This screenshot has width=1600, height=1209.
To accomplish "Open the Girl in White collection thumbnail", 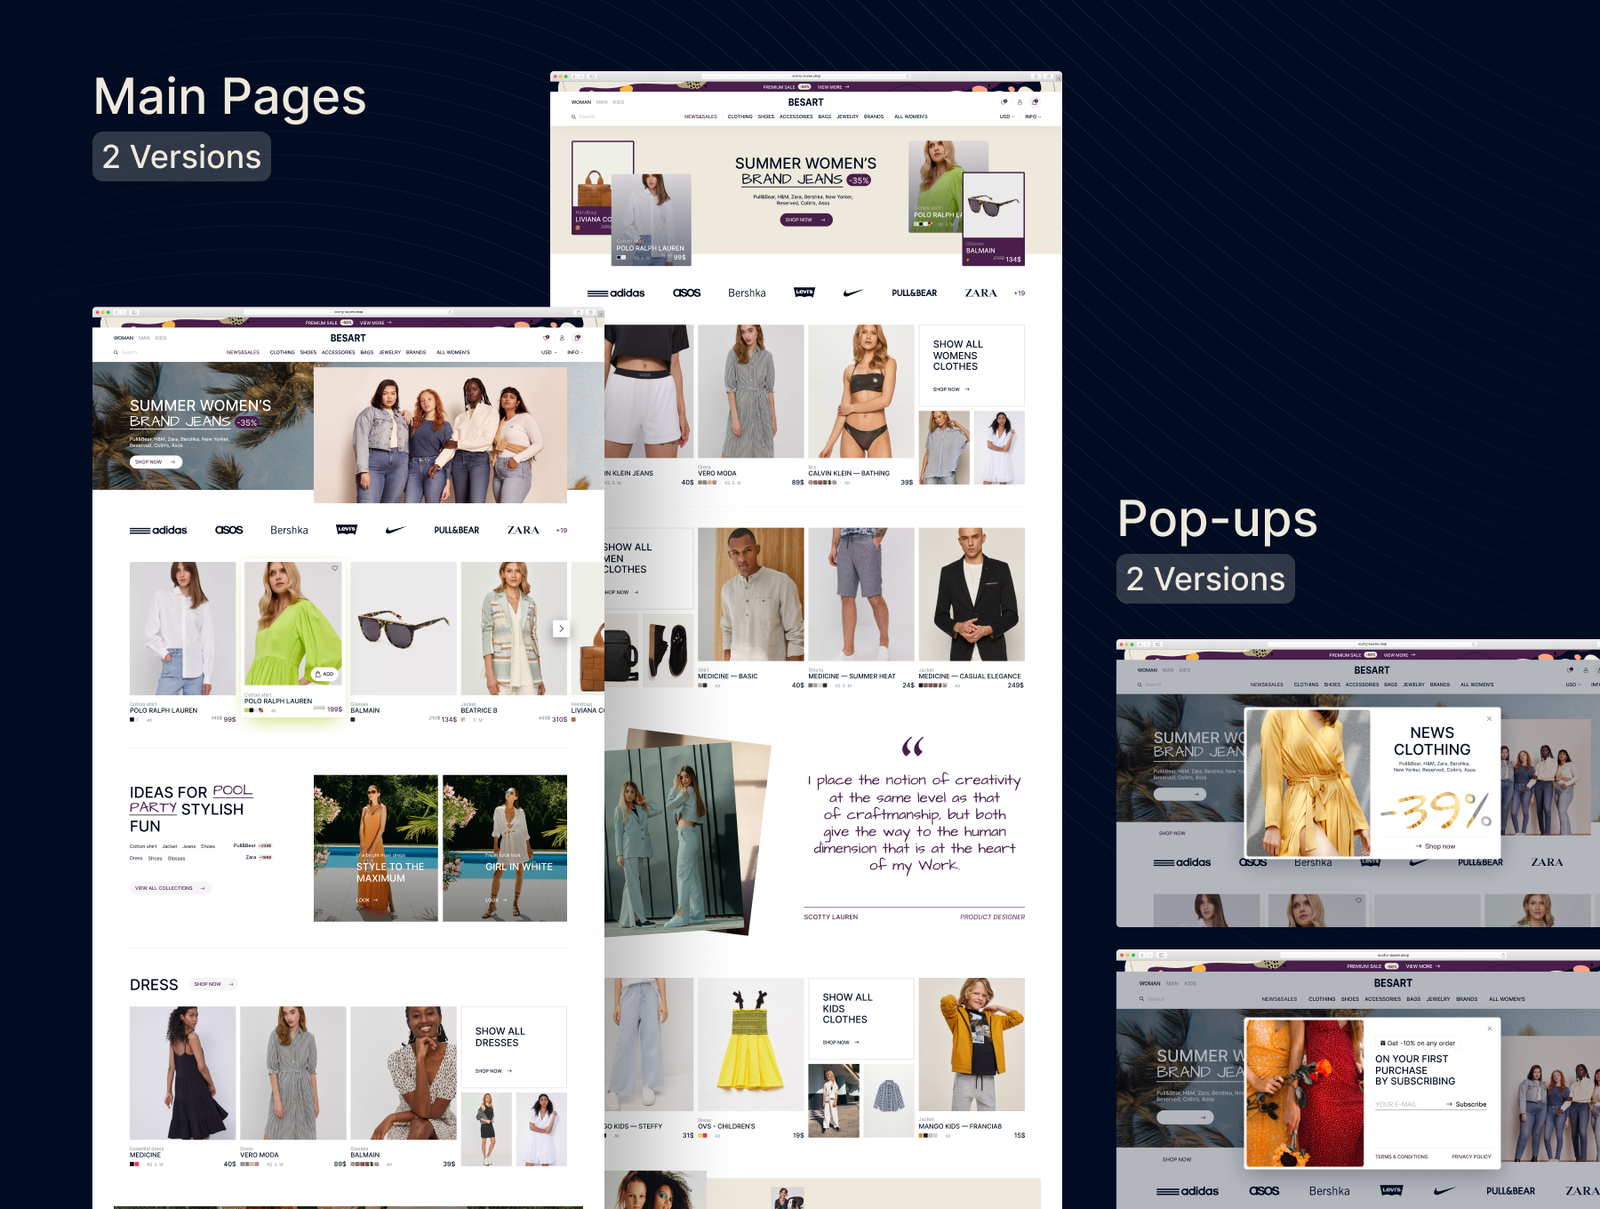I will pos(505,848).
